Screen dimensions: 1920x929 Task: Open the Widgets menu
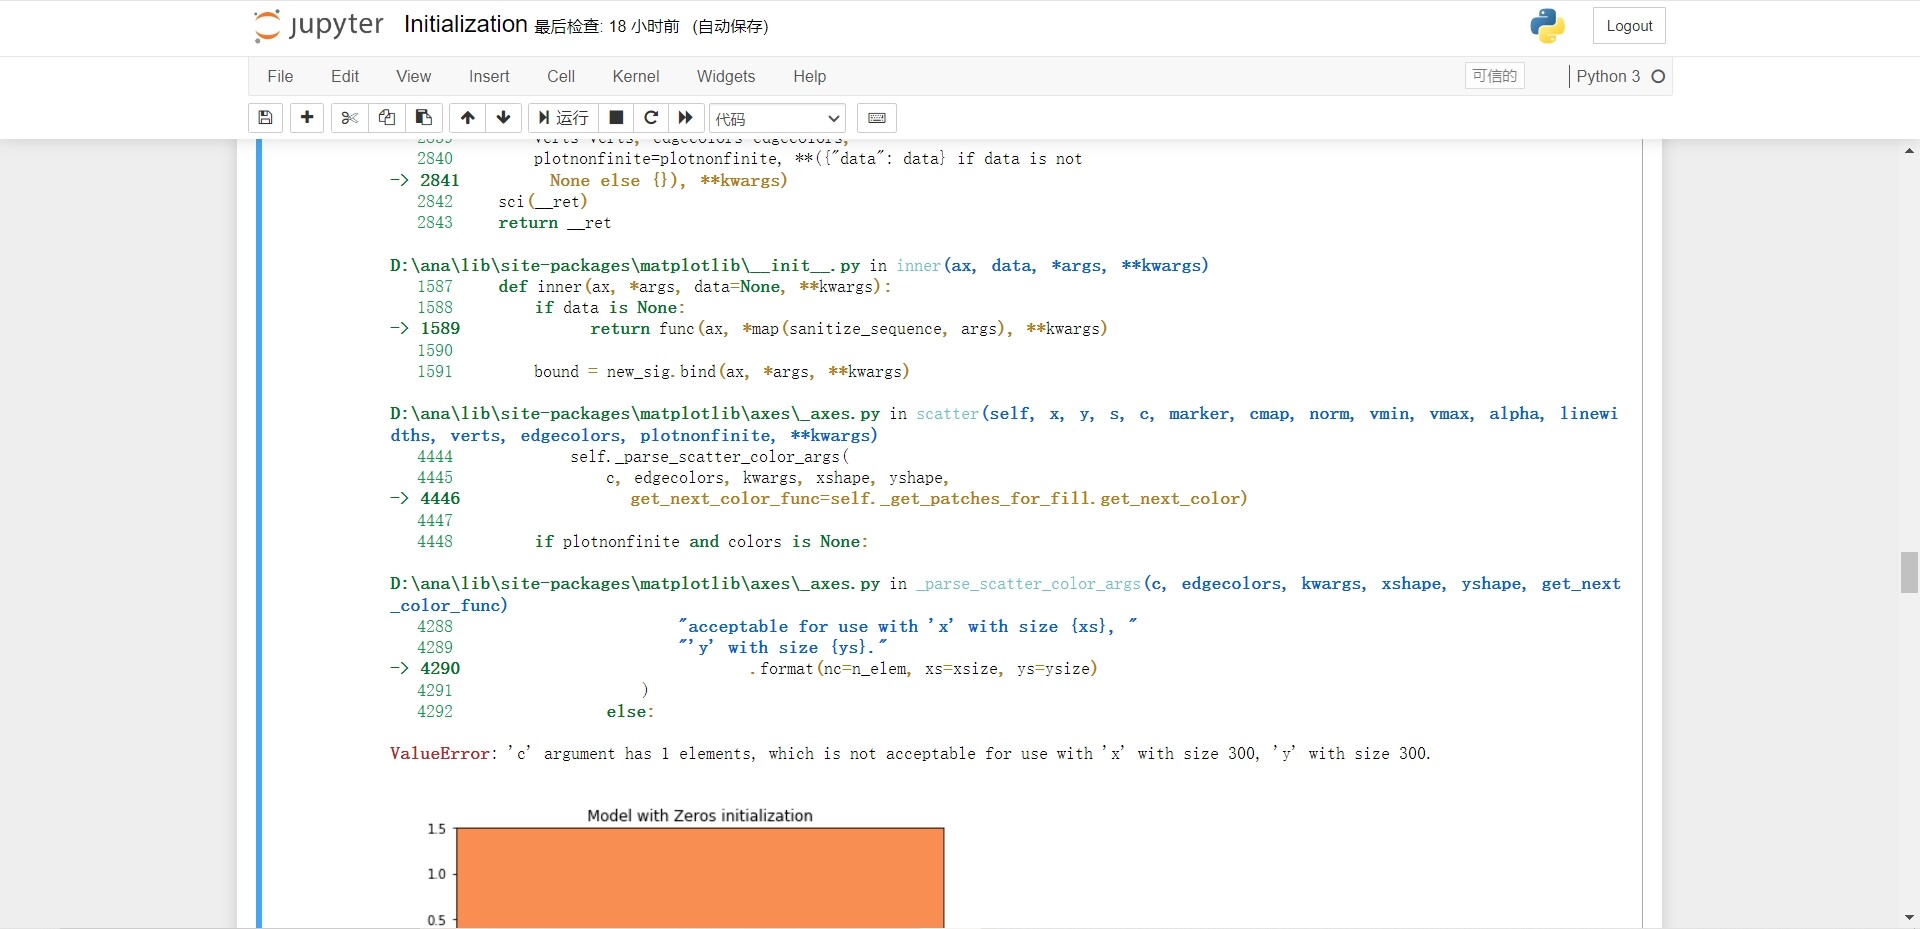(726, 76)
